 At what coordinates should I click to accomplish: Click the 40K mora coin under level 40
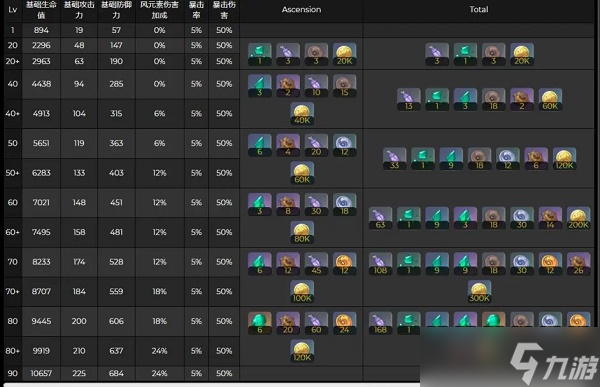coord(302,114)
